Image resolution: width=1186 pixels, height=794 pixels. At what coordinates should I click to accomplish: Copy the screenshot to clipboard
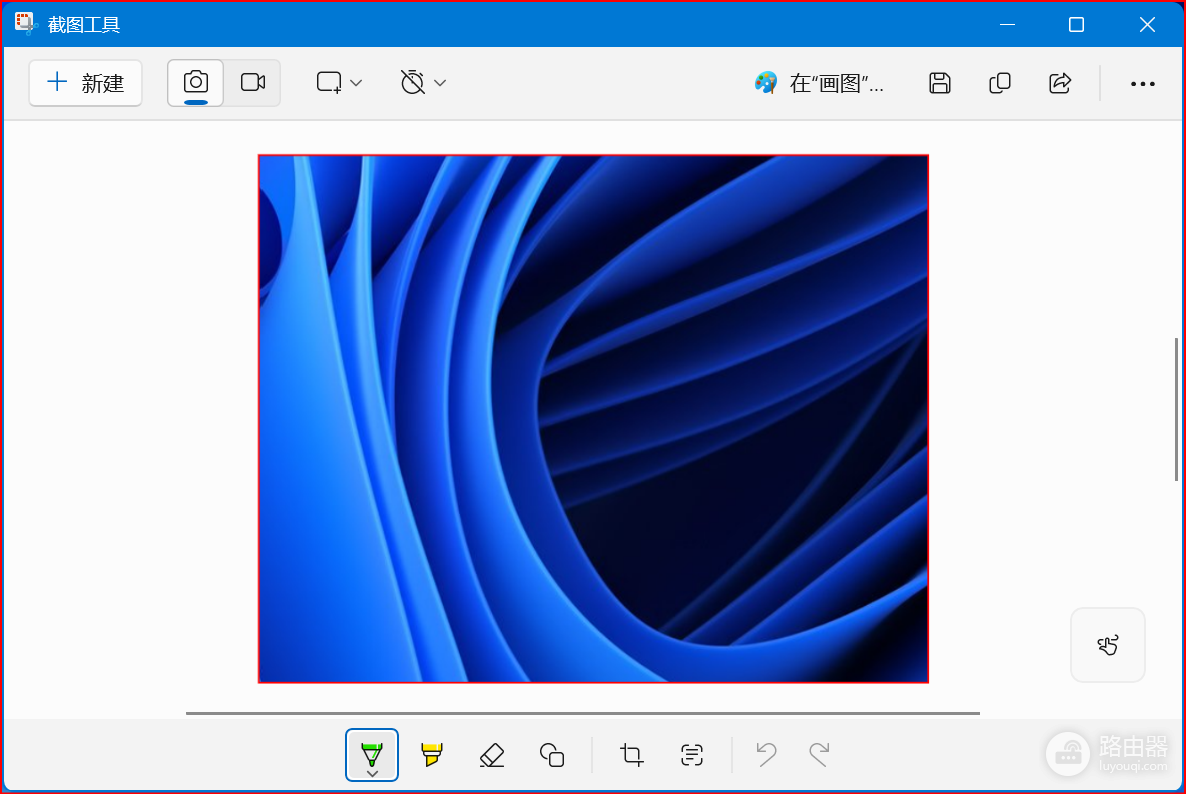(1000, 82)
